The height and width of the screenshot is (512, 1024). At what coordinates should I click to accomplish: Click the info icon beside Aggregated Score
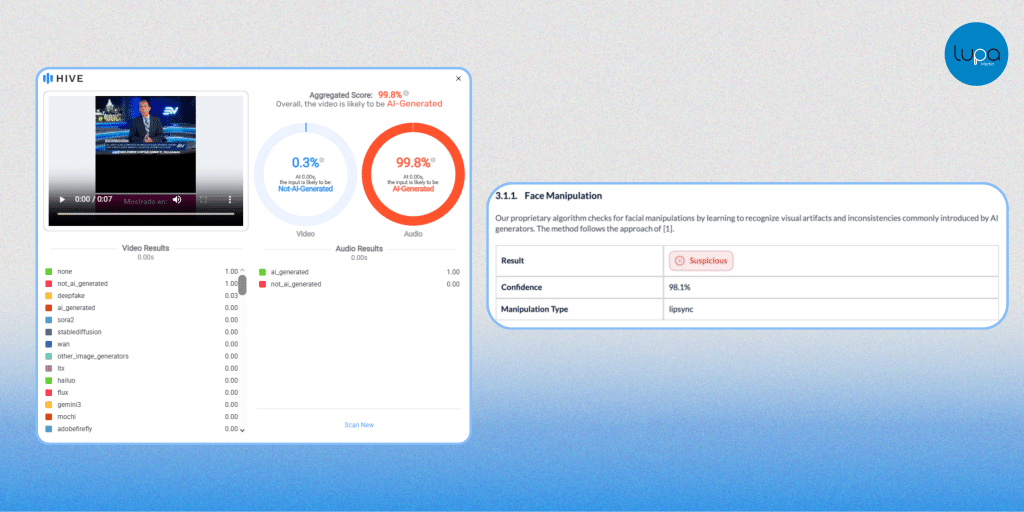(x=406, y=93)
